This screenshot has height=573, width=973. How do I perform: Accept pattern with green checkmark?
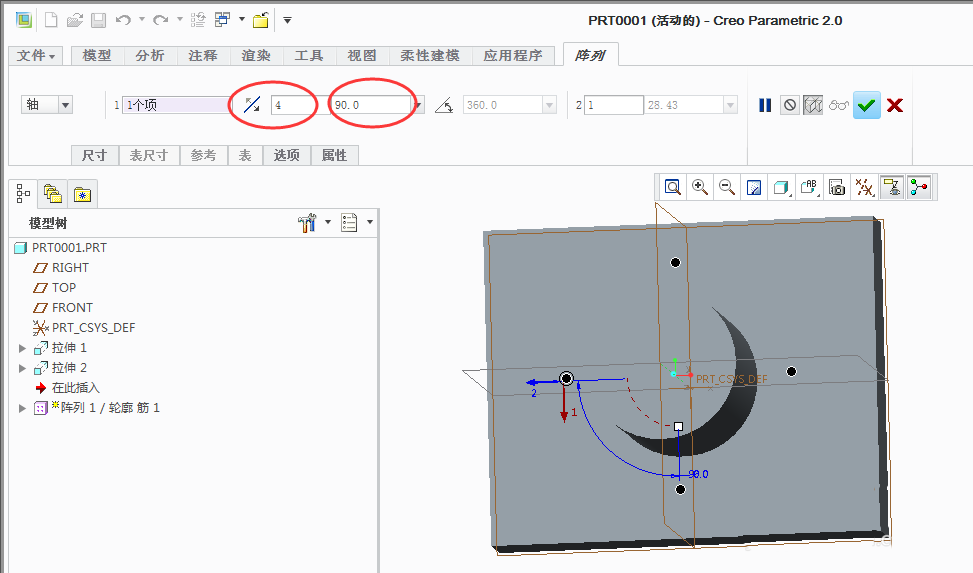(x=867, y=105)
